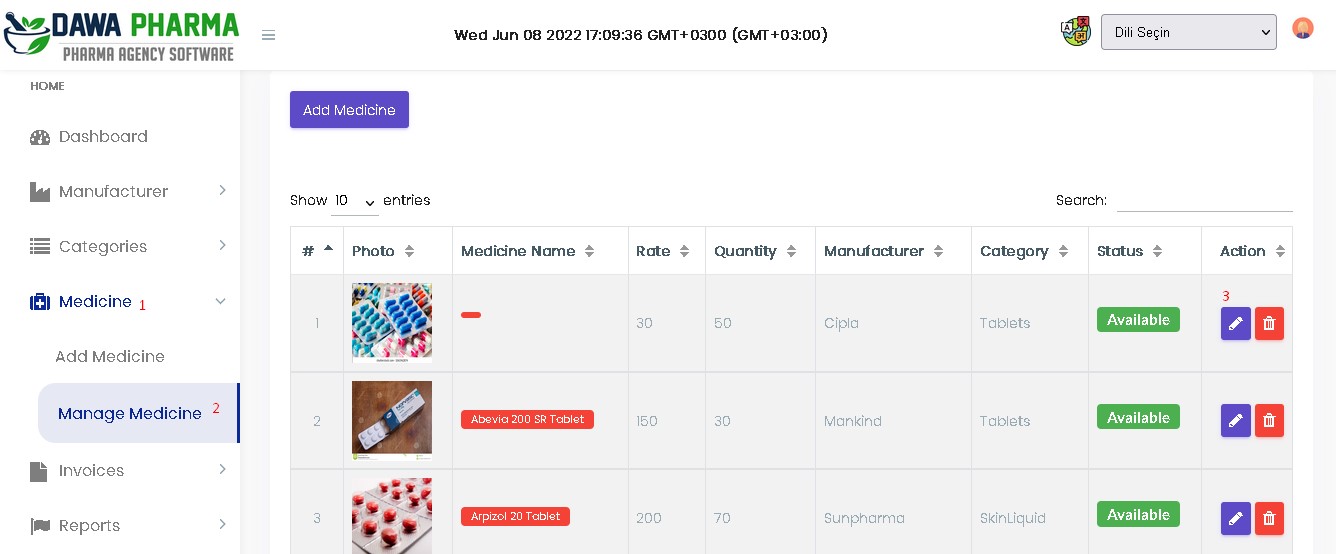Click the purple Add Medicine button
Screen dimensions: 1336x554
(x=349, y=110)
